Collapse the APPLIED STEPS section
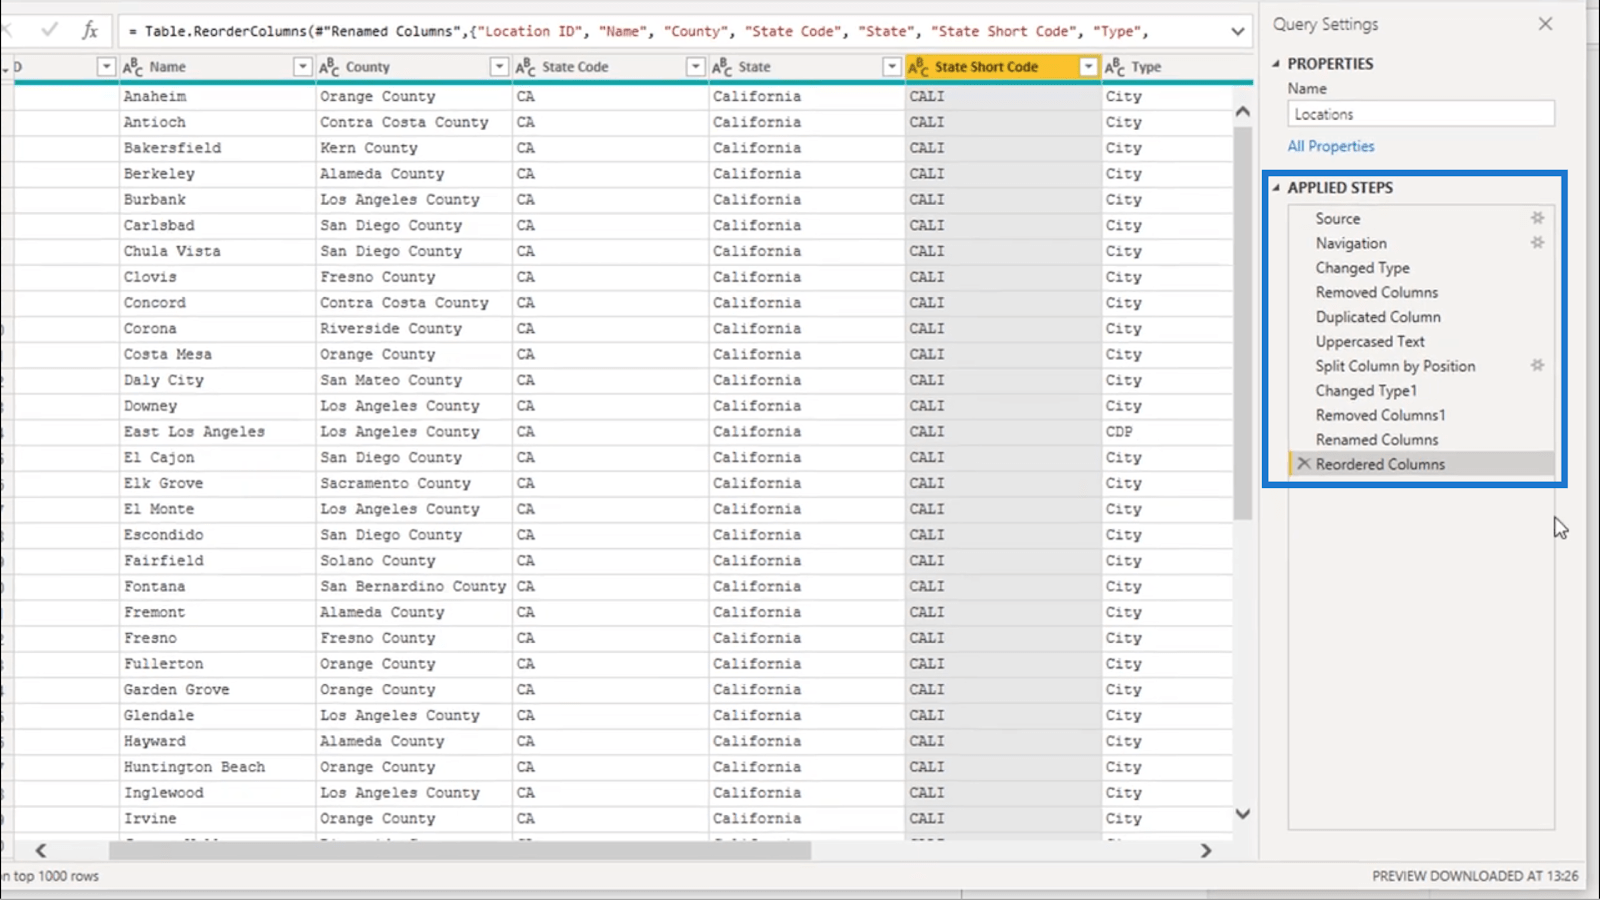The width and height of the screenshot is (1600, 900). [1276, 187]
